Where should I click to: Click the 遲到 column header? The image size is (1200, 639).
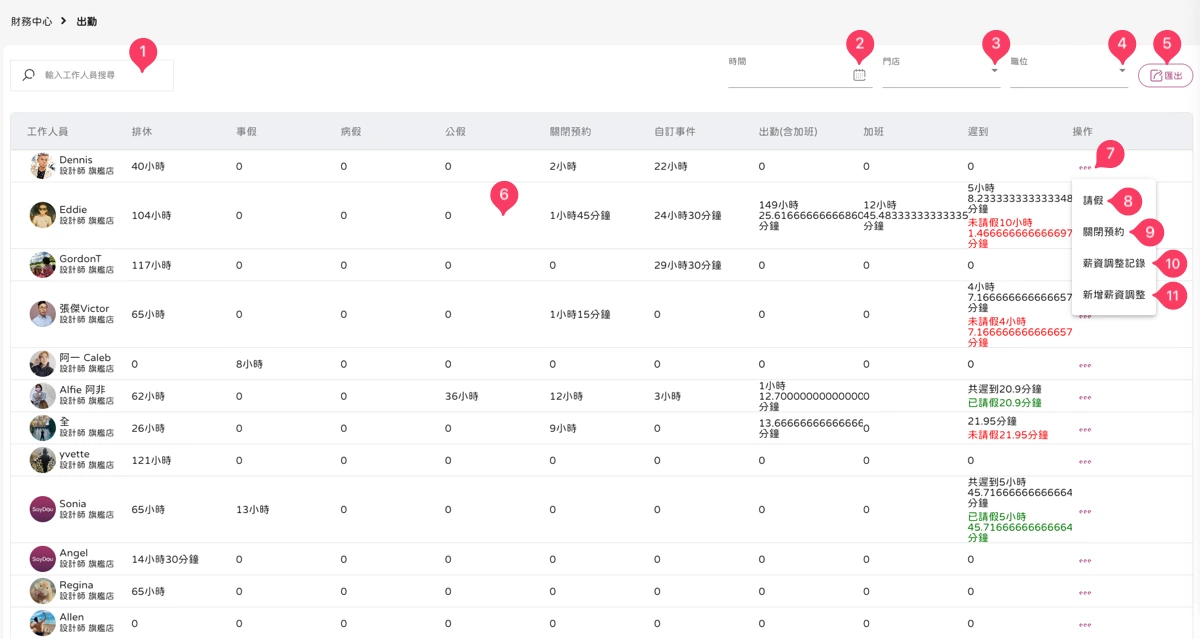pyautogui.click(x=978, y=132)
